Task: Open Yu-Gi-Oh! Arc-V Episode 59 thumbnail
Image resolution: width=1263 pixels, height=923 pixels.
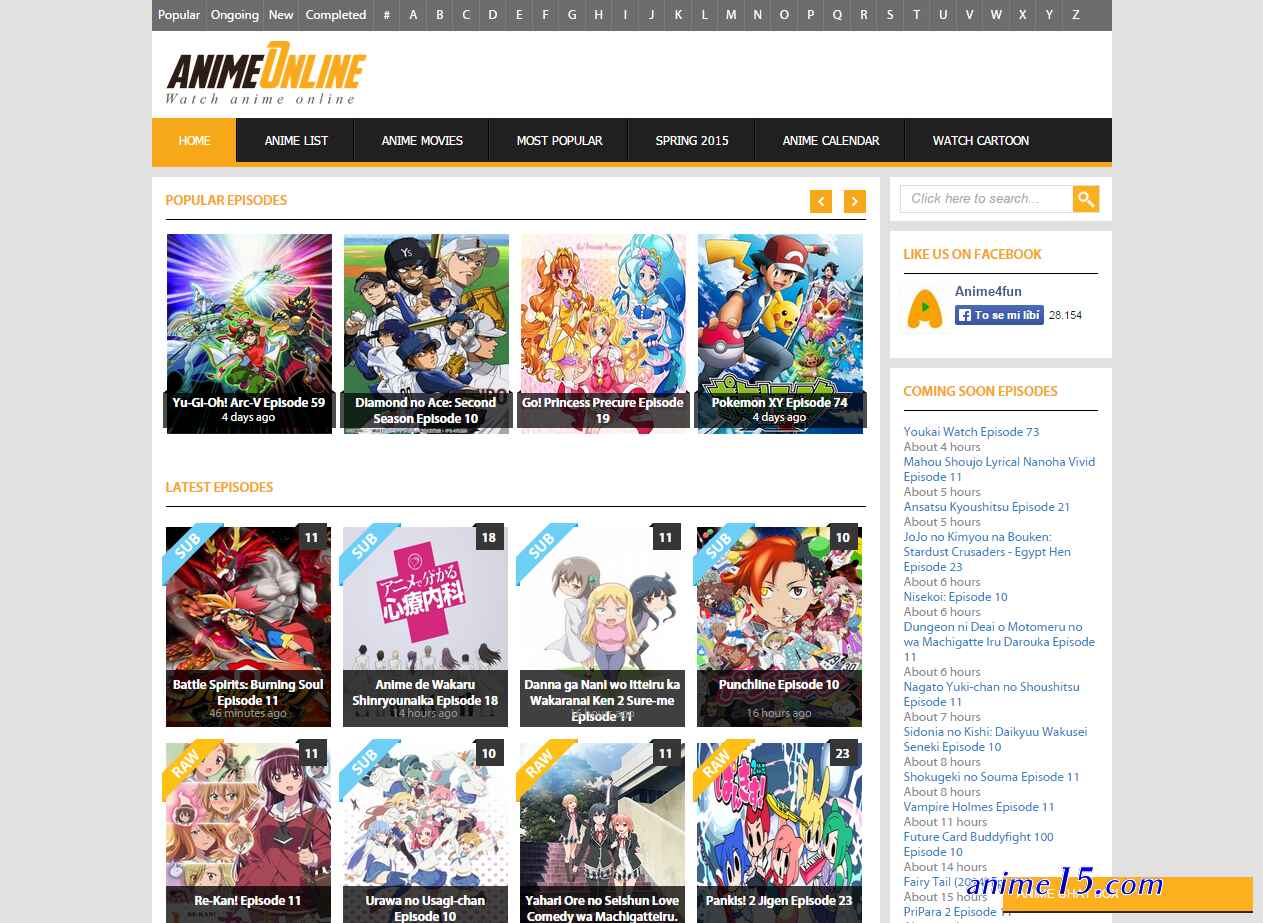Action: click(x=249, y=334)
